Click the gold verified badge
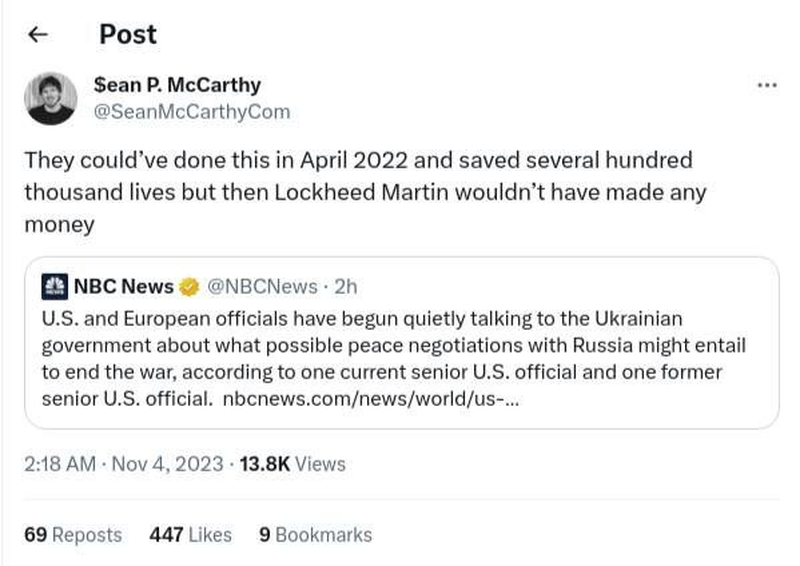The image size is (800, 566). click(x=189, y=288)
